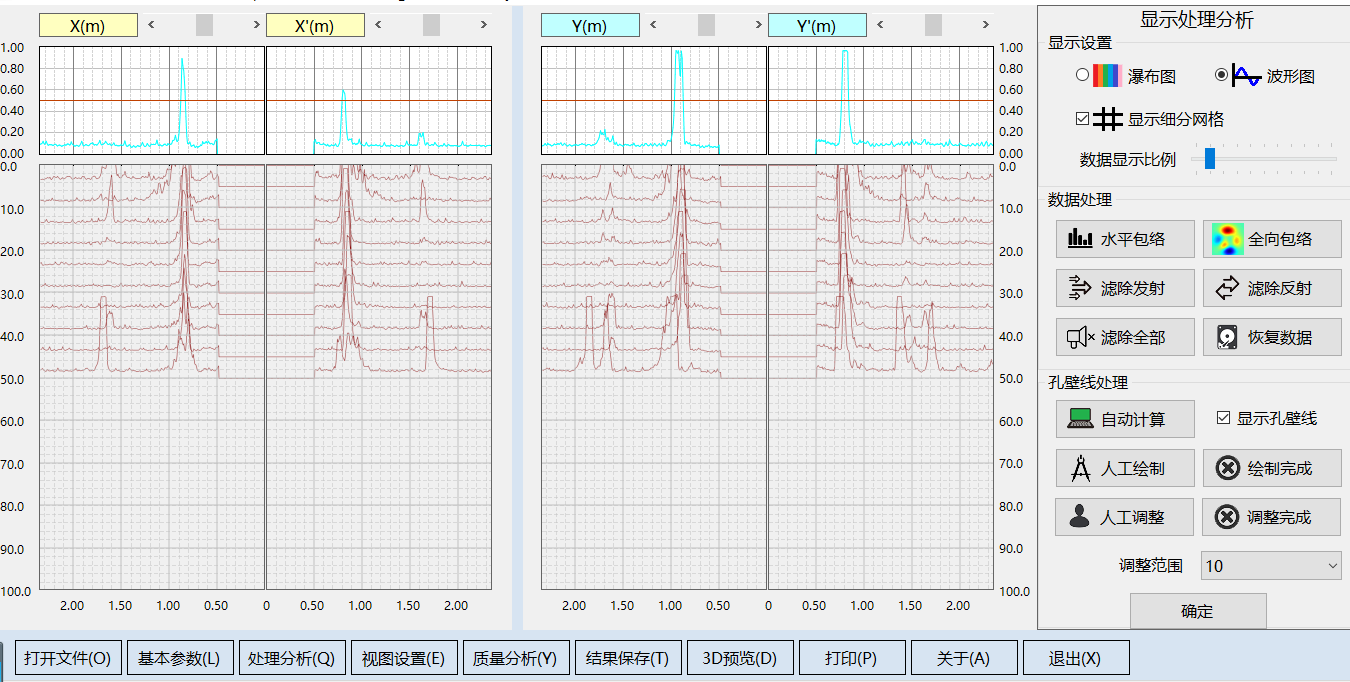Image resolution: width=1350 pixels, height=682 pixels.
Task: Click the 数据处理 section label
Action: pyautogui.click(x=1080, y=200)
